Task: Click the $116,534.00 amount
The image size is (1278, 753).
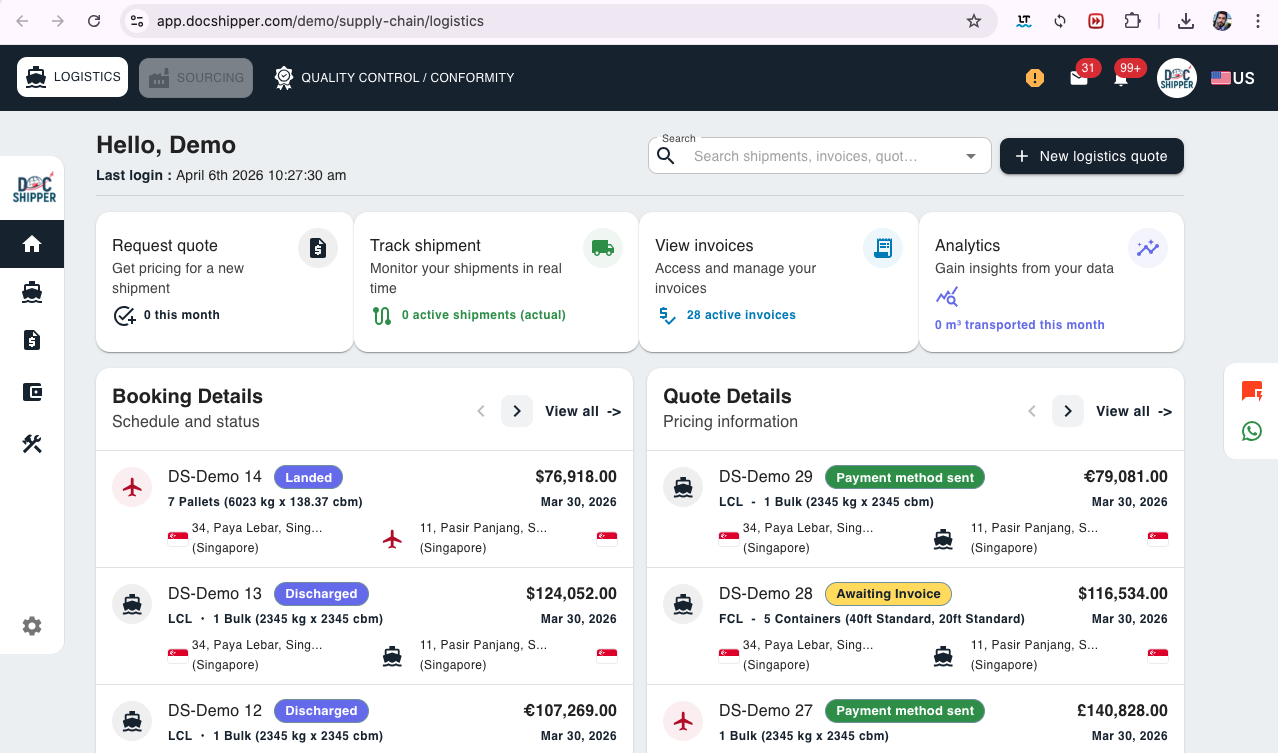Action: pos(1123,594)
